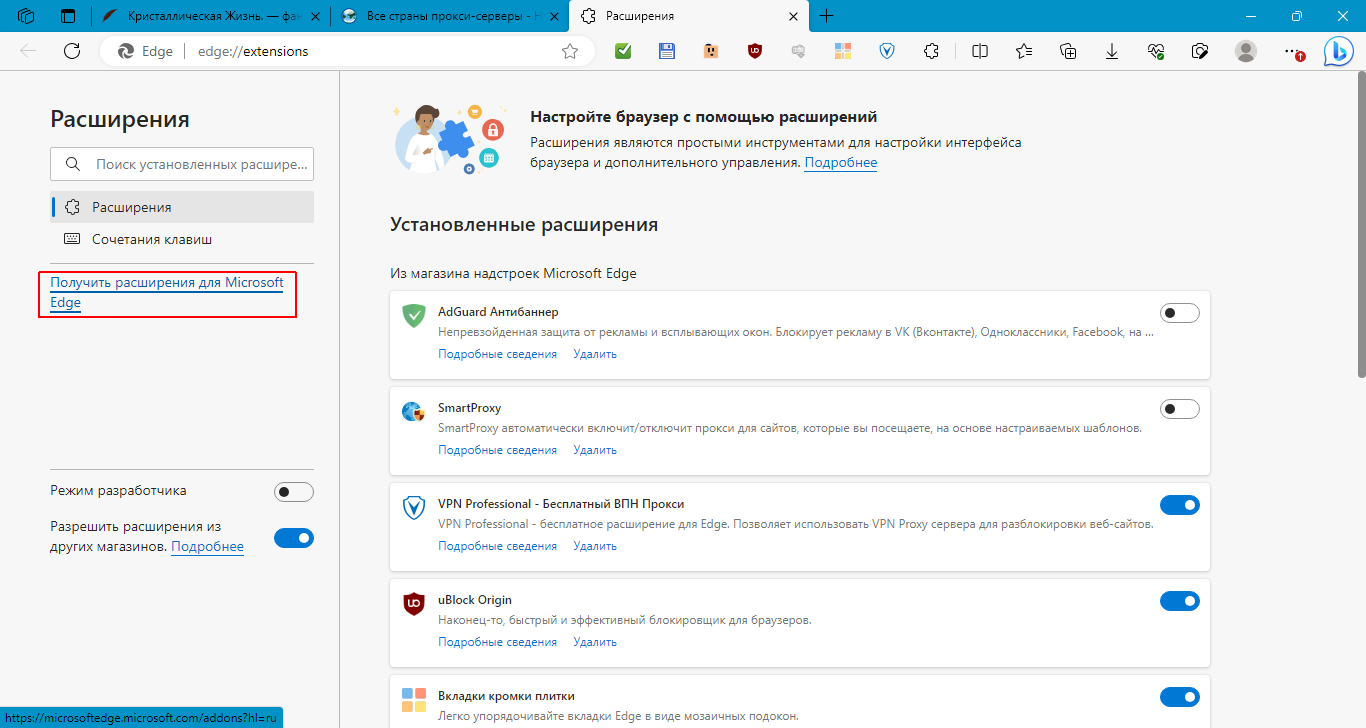
Task: Click the Bing Copilot sidebar icon
Action: pyautogui.click(x=1338, y=51)
